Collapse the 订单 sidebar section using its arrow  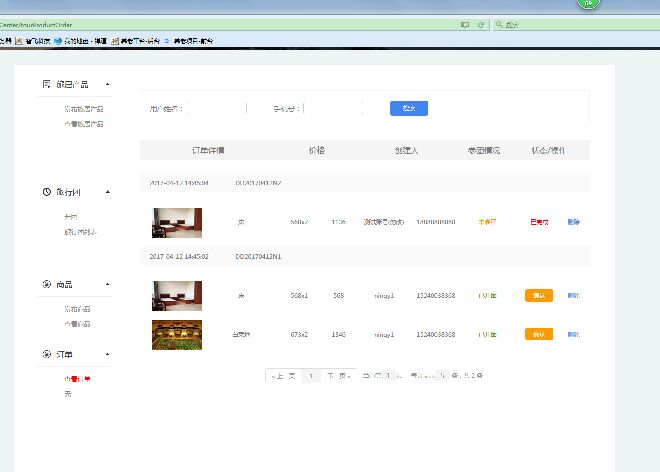point(107,354)
